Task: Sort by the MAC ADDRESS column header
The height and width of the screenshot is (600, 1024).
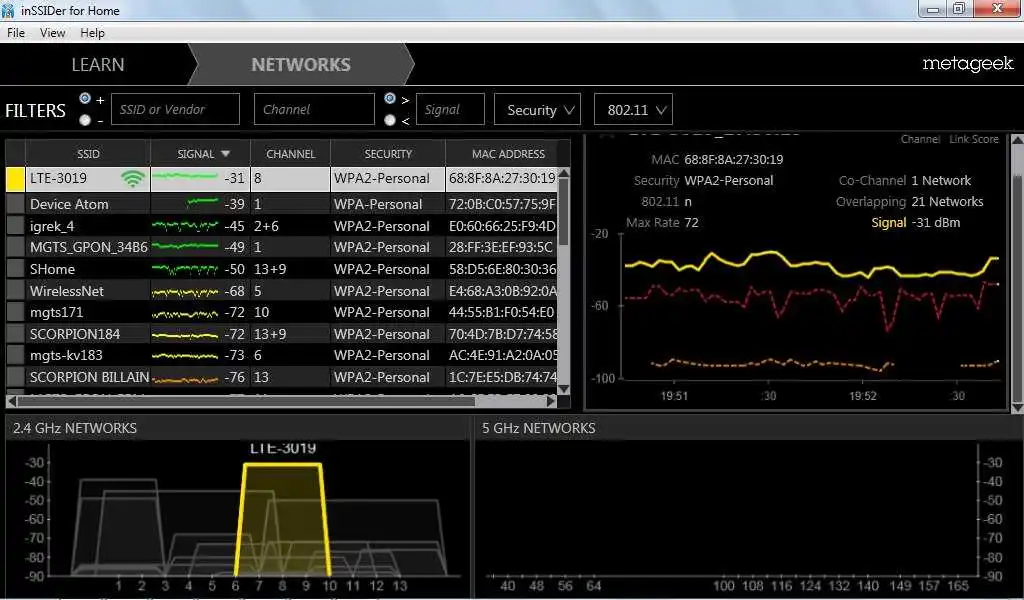Action: (508, 154)
